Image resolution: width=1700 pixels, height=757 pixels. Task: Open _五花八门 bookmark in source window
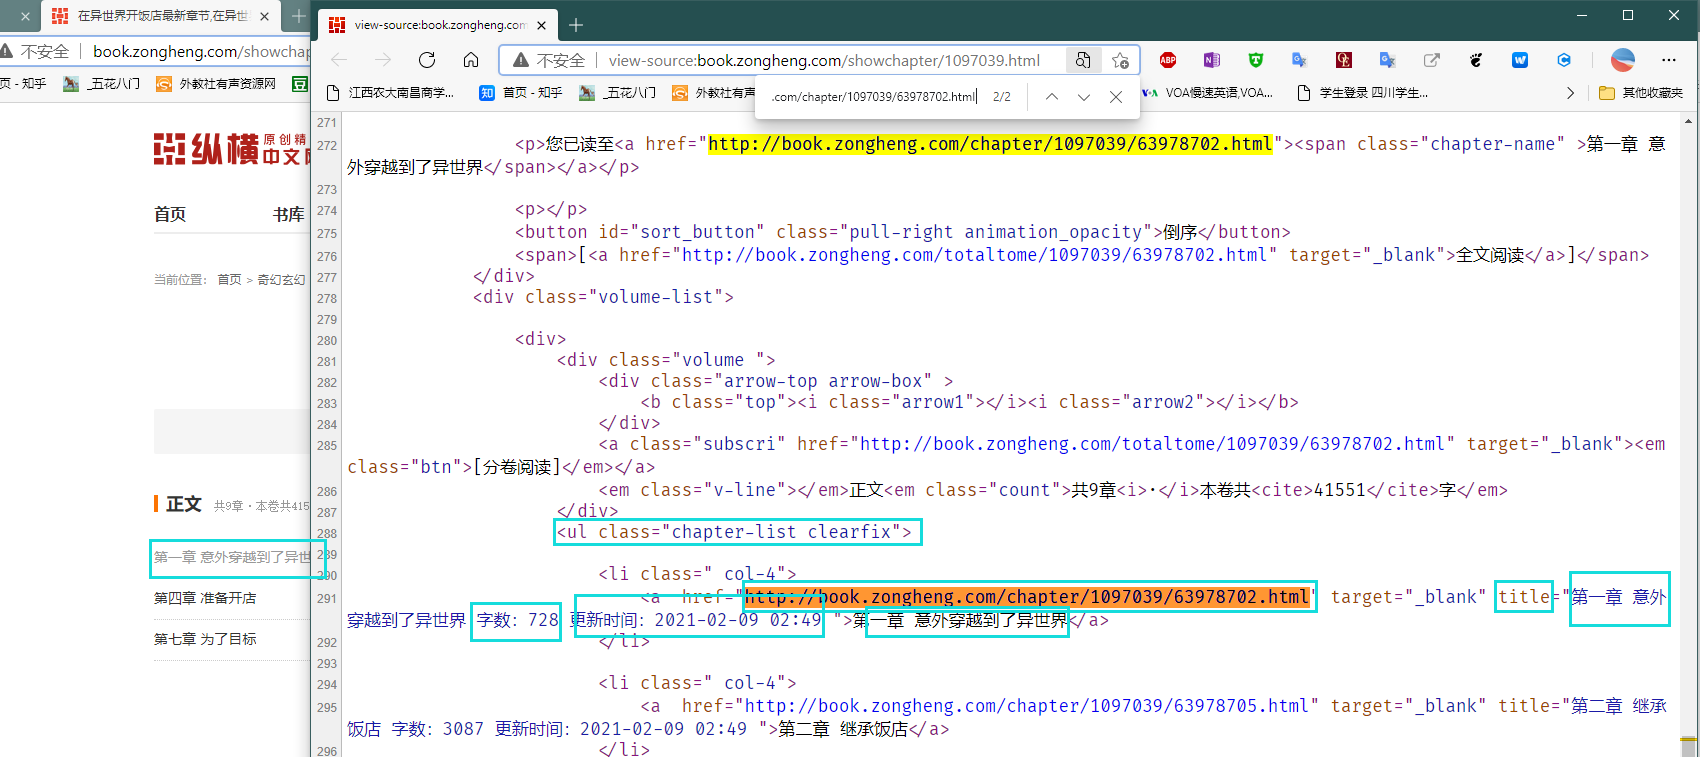tap(617, 93)
